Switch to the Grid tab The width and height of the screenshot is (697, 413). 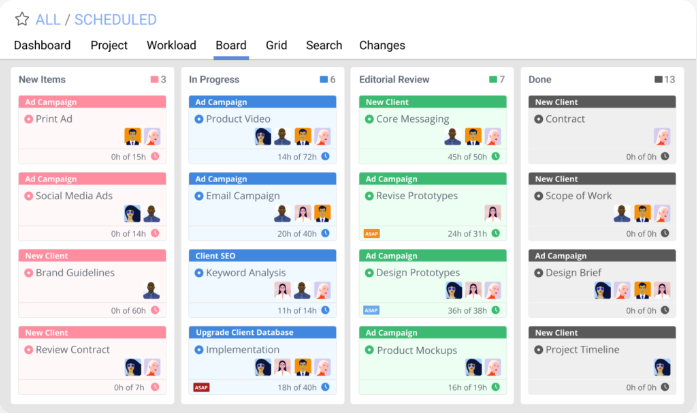coord(276,45)
